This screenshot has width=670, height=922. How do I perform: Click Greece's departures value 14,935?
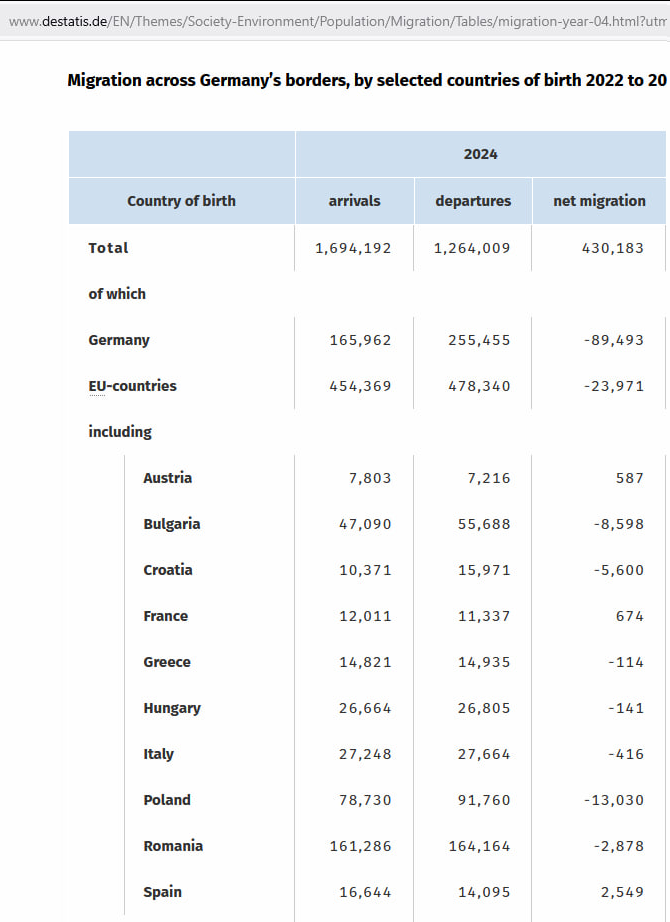[484, 662]
